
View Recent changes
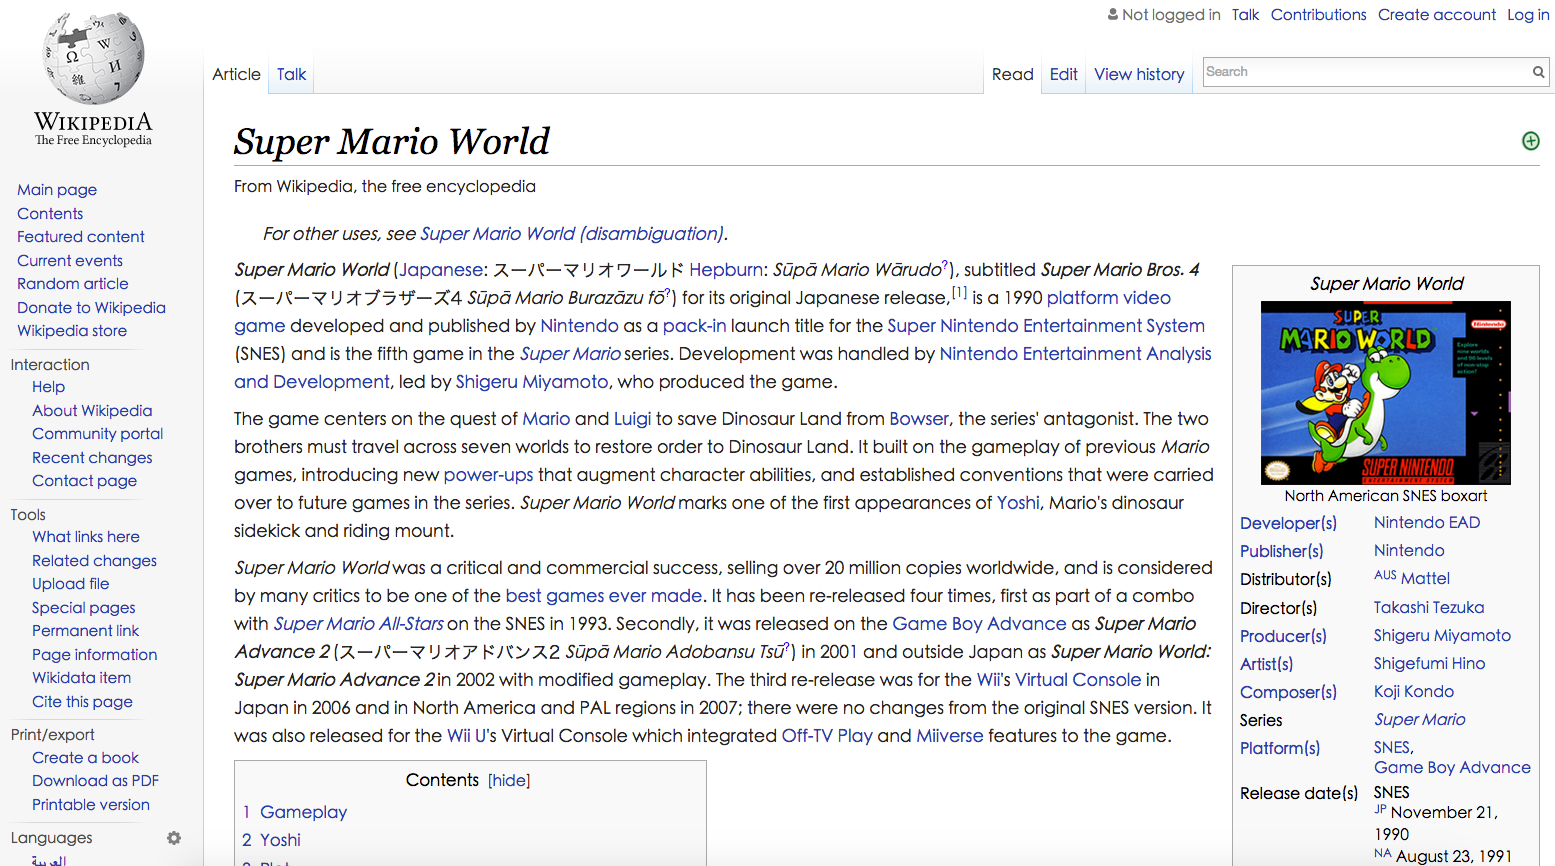coord(92,458)
